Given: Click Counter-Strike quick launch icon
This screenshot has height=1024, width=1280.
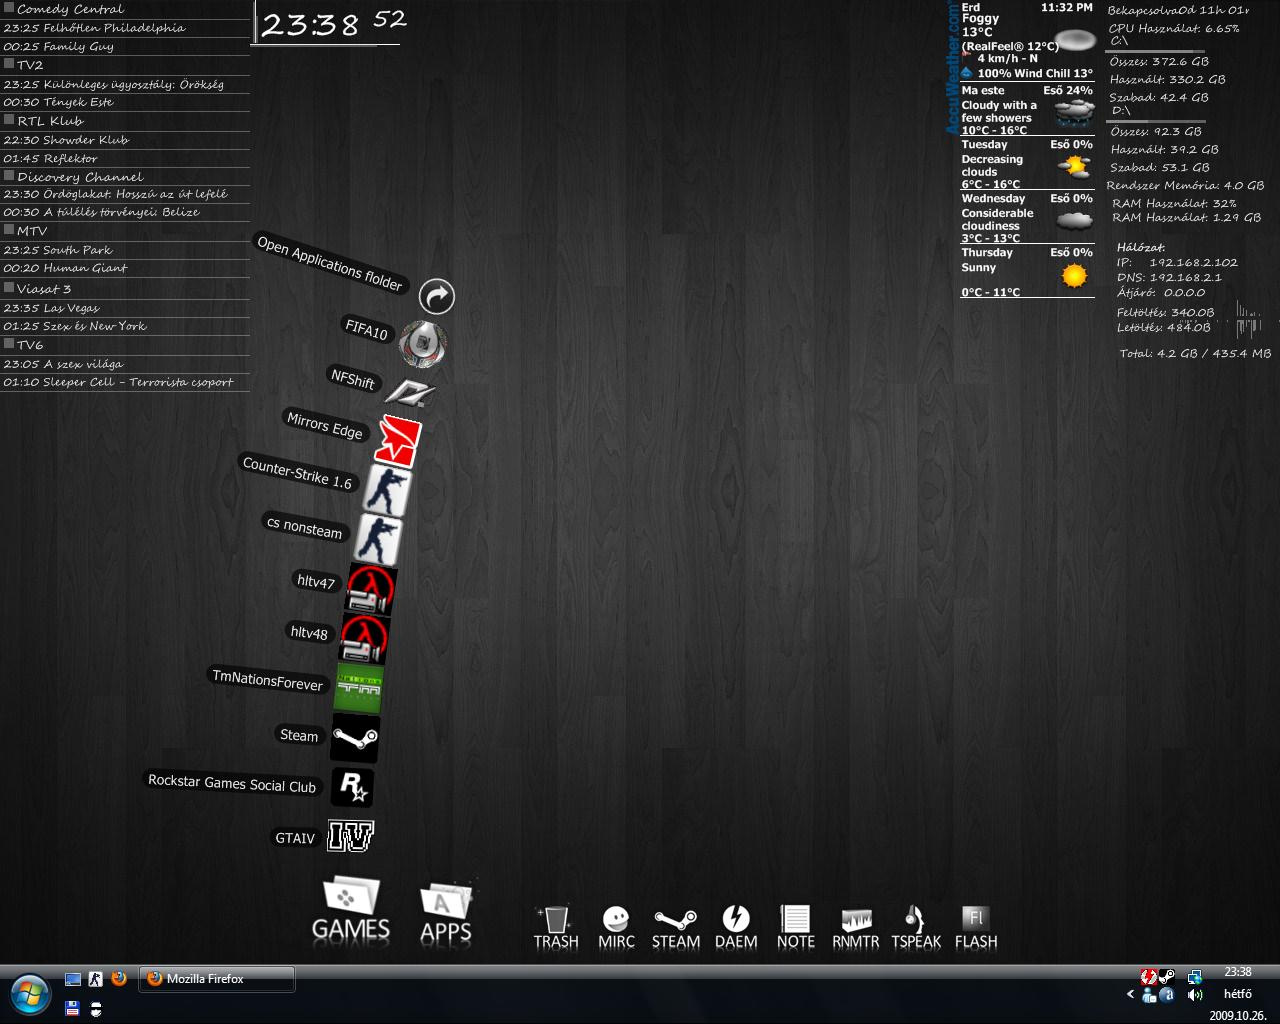Looking at the screenshot, I should click(95, 979).
